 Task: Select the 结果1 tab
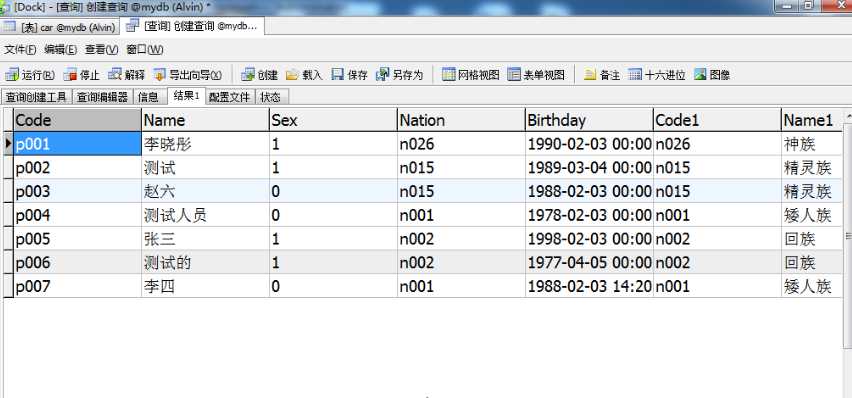186,96
